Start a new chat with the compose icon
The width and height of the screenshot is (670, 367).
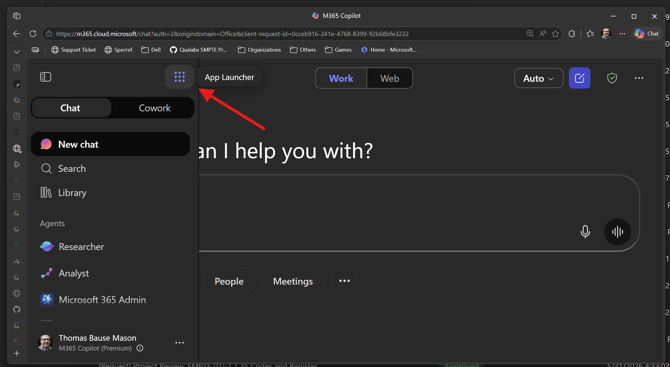[x=579, y=78]
